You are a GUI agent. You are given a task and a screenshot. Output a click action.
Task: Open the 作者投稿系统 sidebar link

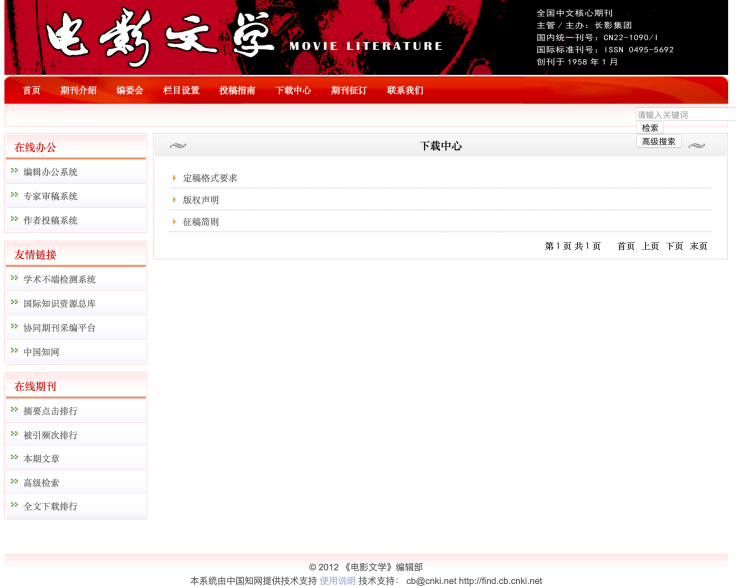click(50, 220)
